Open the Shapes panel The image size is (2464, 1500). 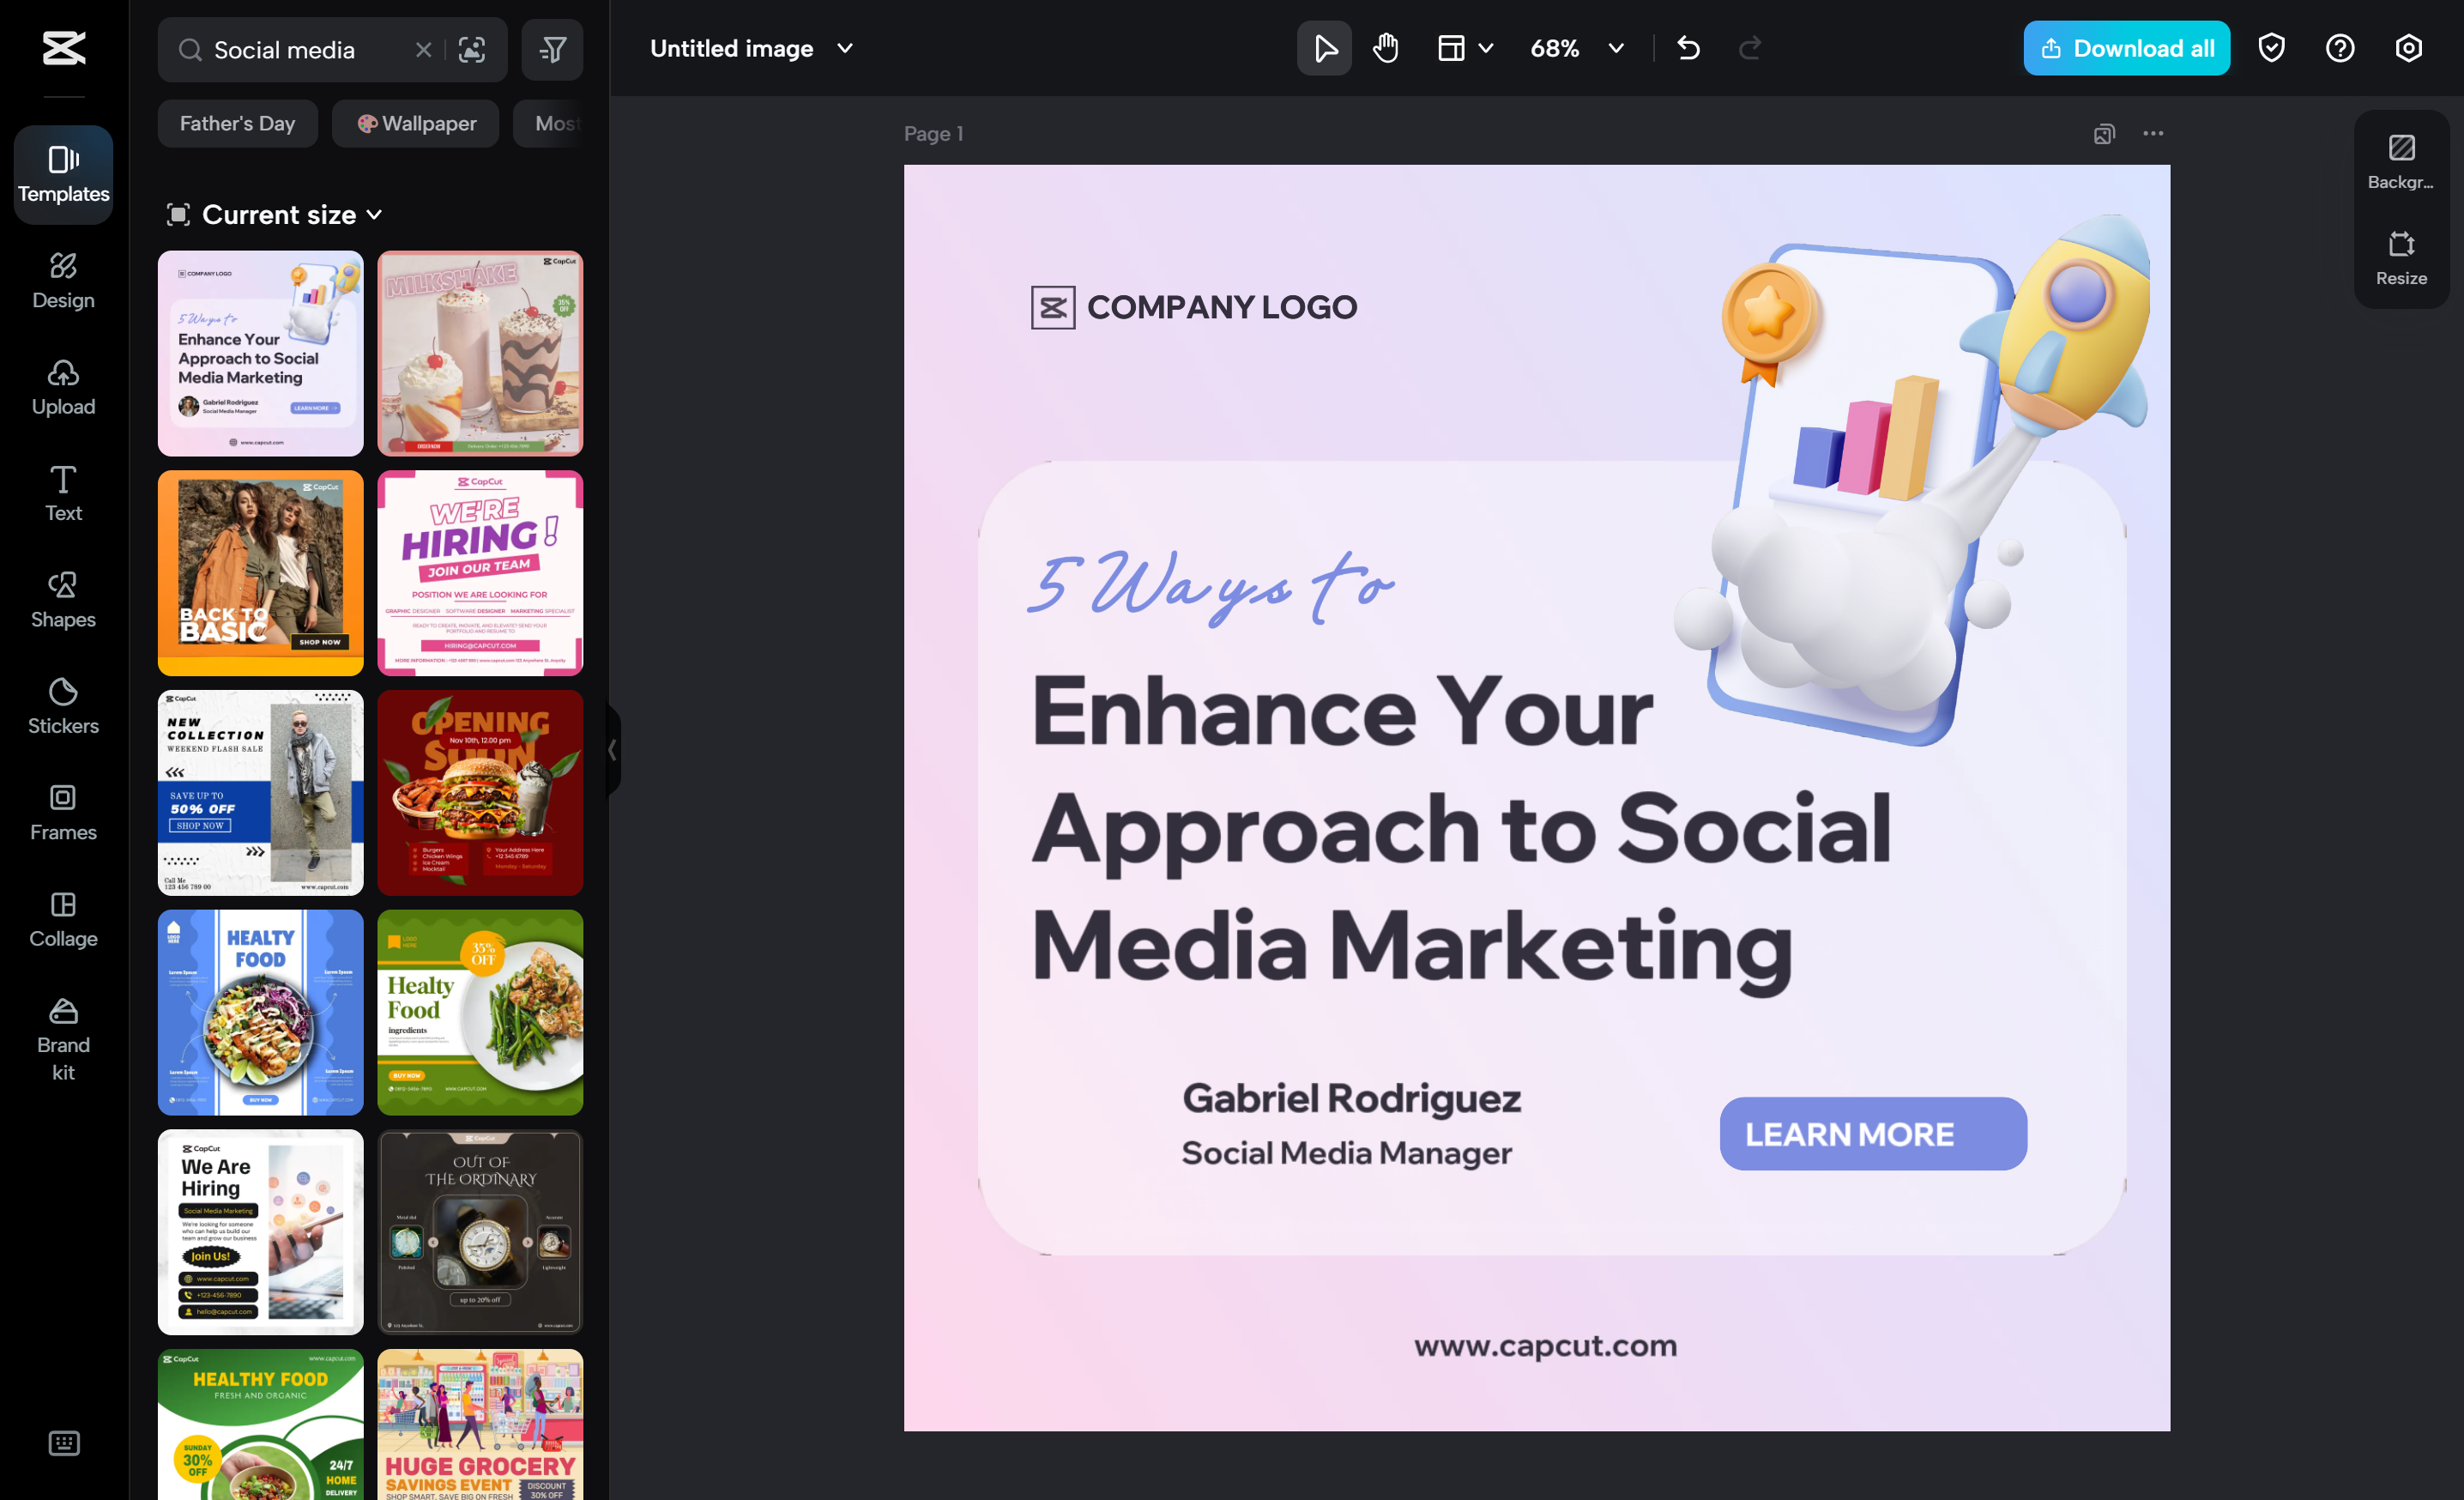tap(63, 600)
